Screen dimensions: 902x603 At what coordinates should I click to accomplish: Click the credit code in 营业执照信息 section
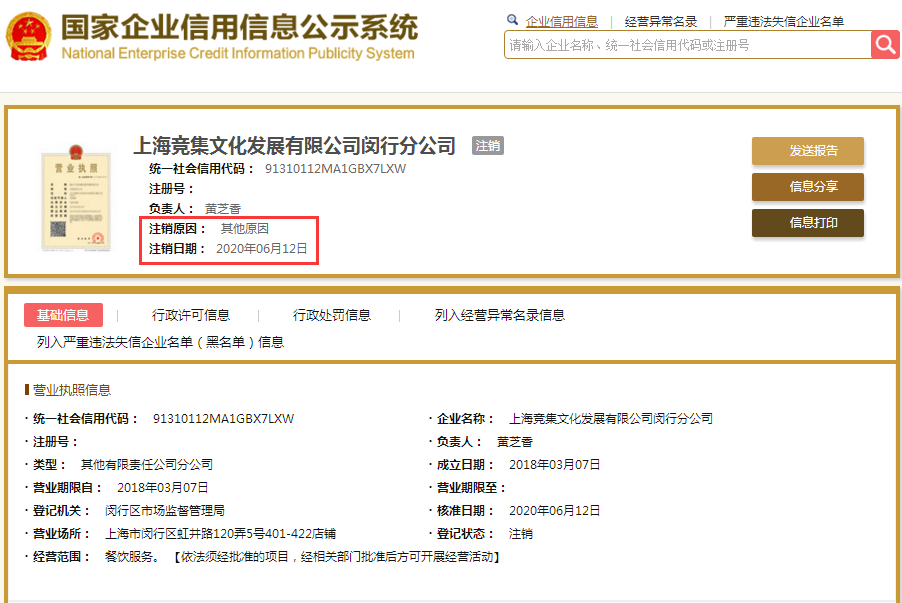(223, 418)
